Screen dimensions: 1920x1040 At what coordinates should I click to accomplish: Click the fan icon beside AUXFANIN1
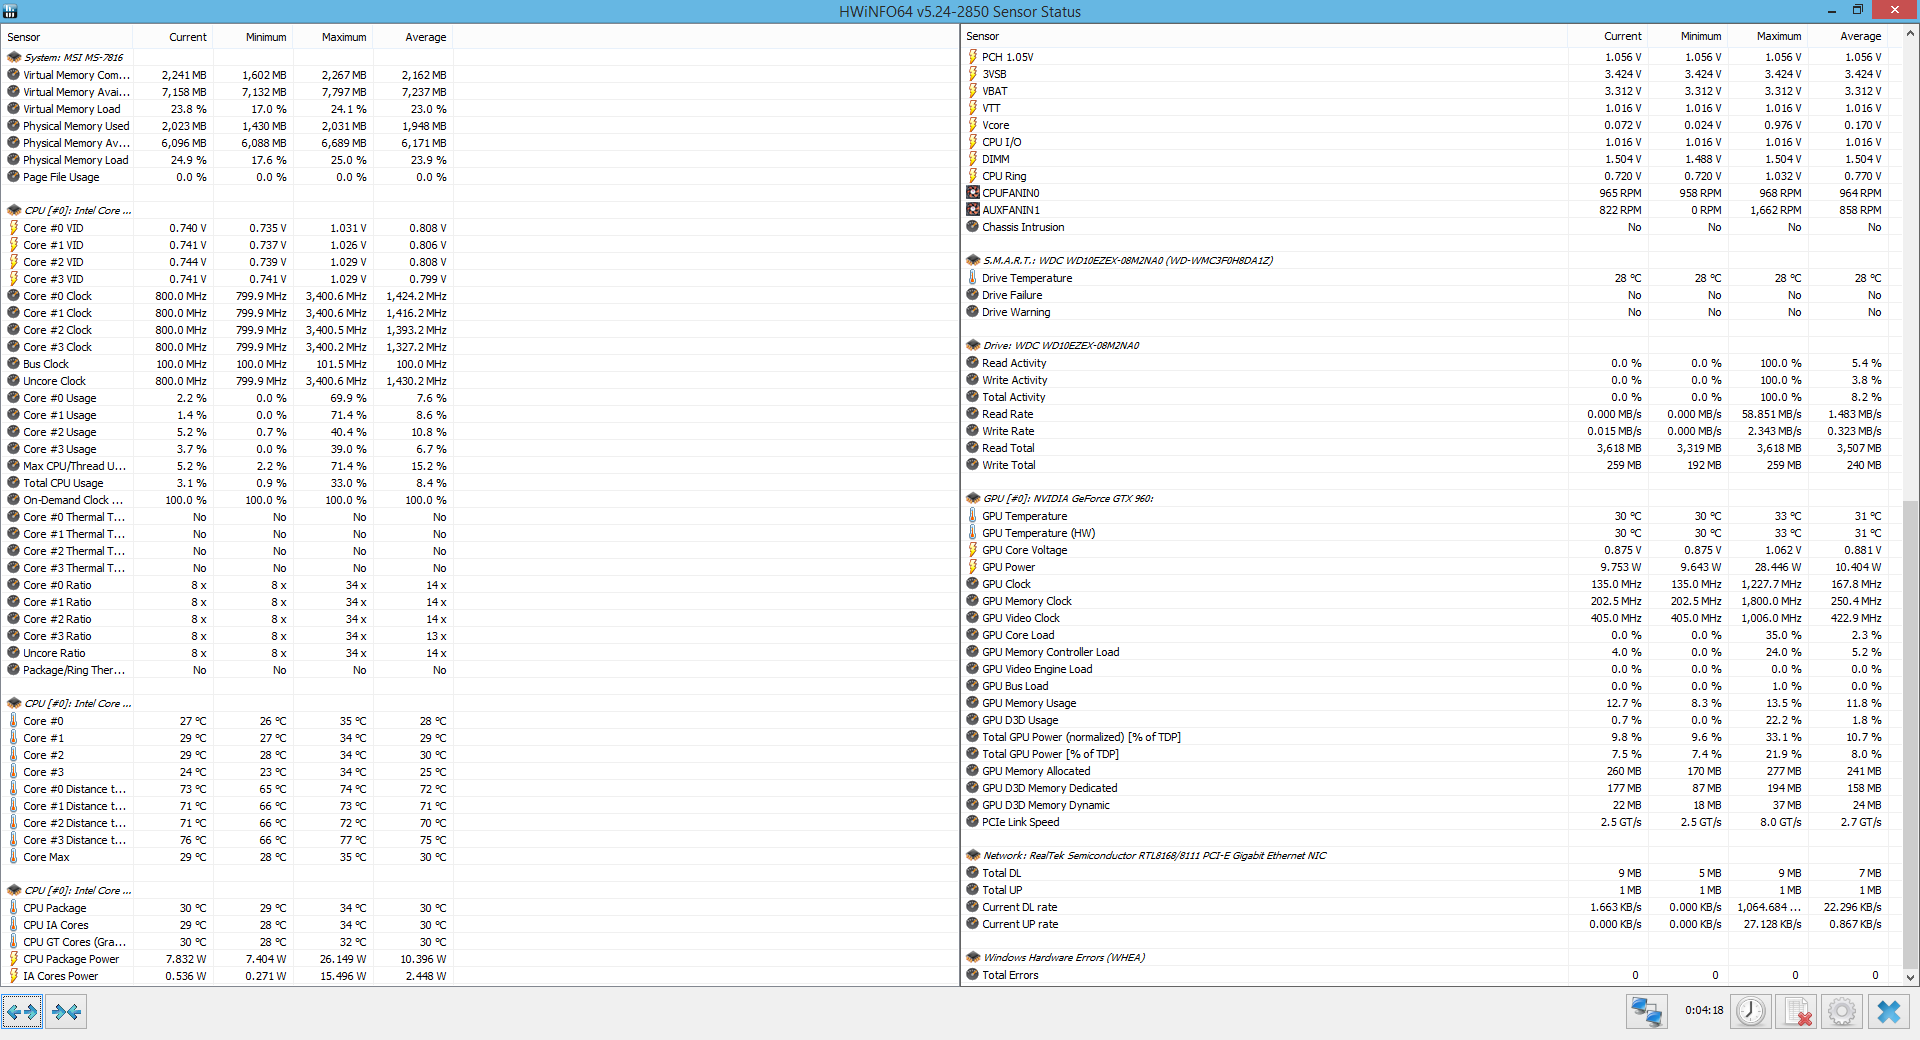point(973,210)
